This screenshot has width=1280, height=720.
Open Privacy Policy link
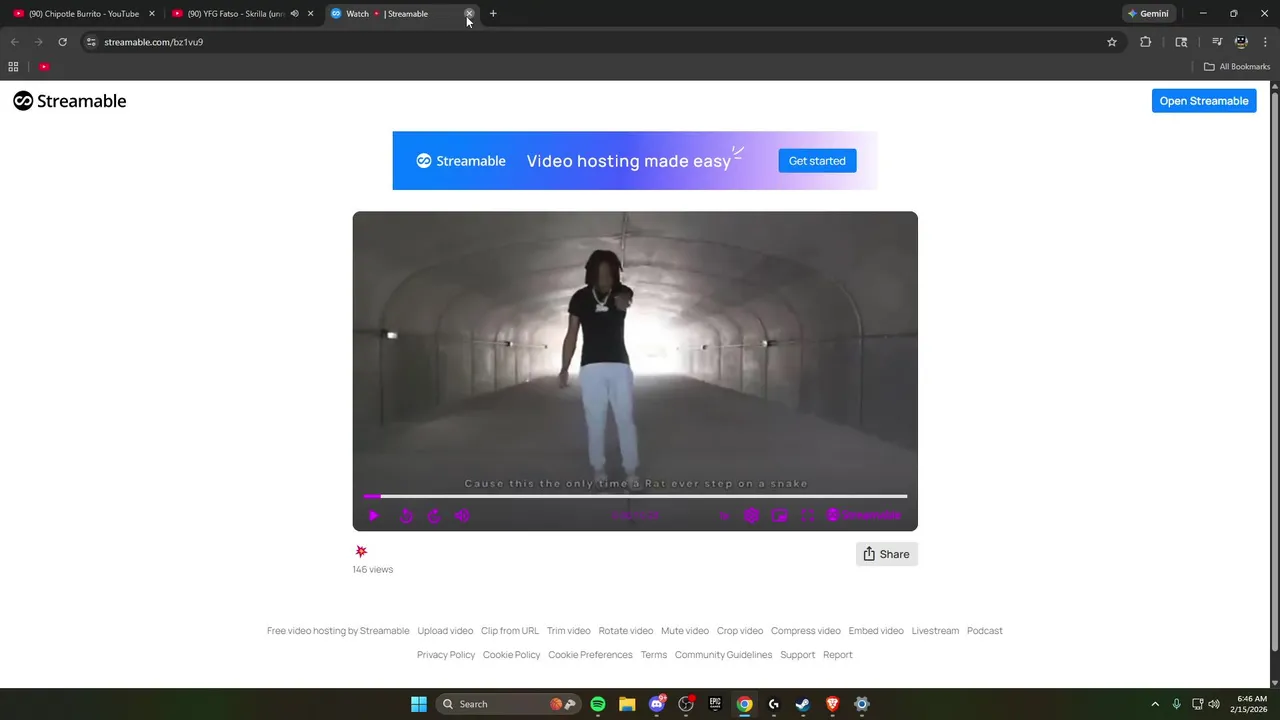pos(446,655)
